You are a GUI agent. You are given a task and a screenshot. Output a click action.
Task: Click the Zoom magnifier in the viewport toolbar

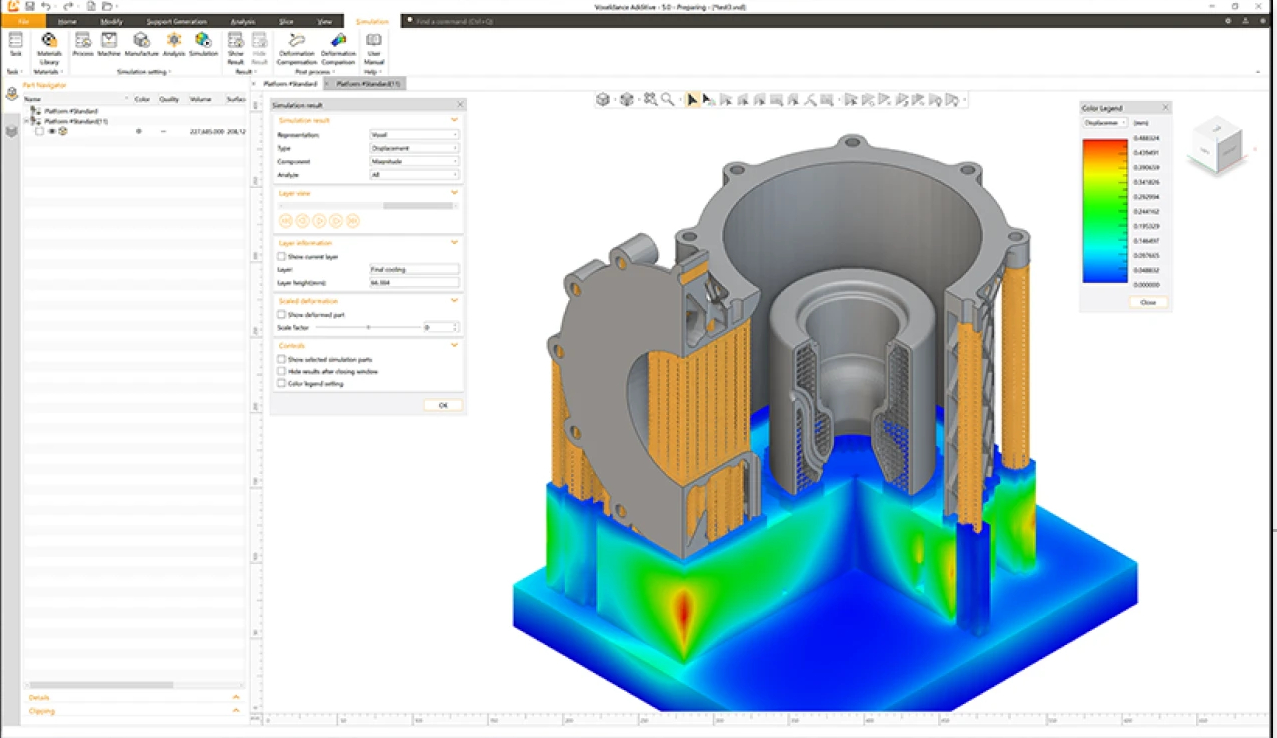pyautogui.click(x=667, y=100)
